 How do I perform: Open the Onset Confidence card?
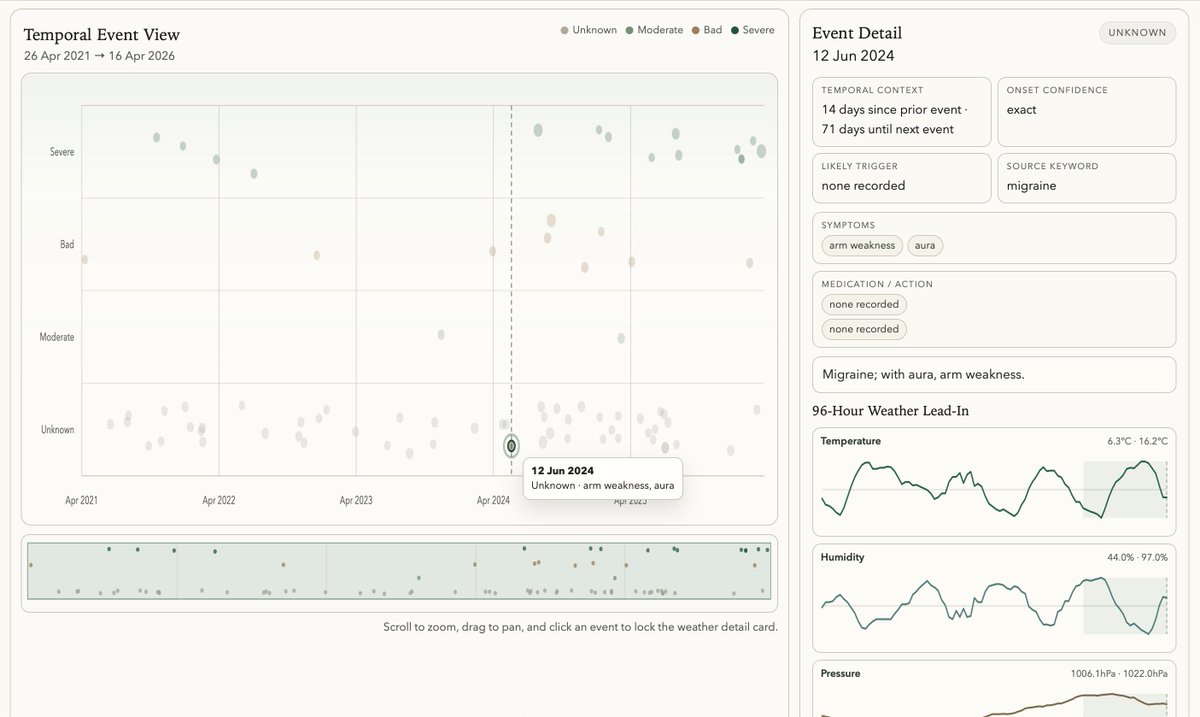click(x=1087, y=112)
